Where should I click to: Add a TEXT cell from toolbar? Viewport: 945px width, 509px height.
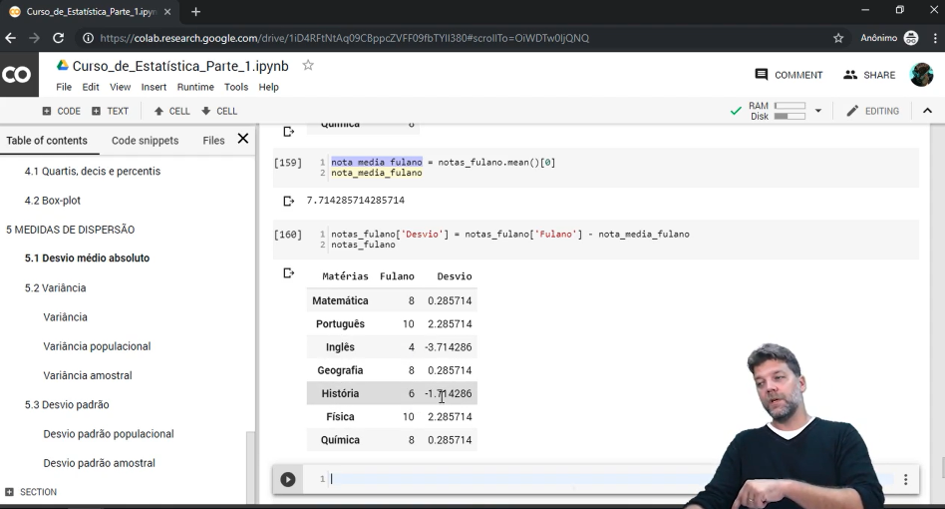click(110, 111)
